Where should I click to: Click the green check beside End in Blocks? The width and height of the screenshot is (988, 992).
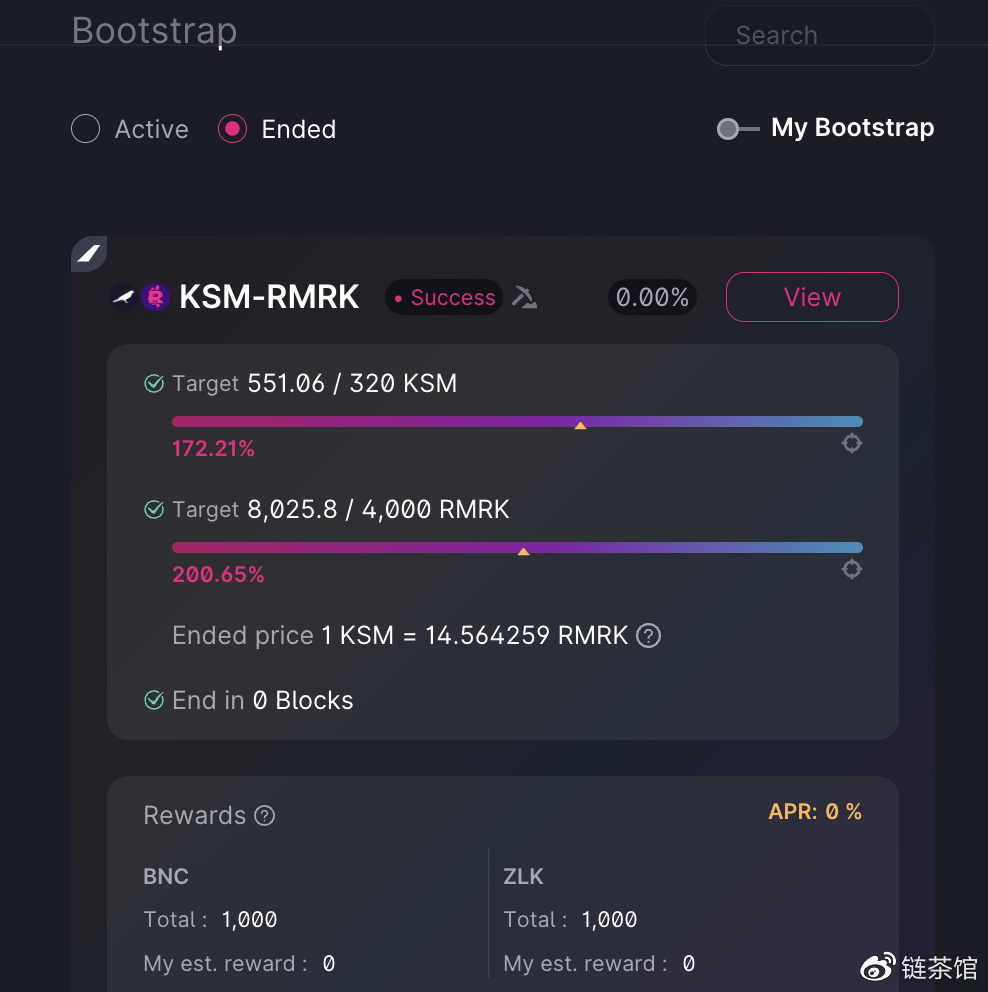click(x=154, y=700)
